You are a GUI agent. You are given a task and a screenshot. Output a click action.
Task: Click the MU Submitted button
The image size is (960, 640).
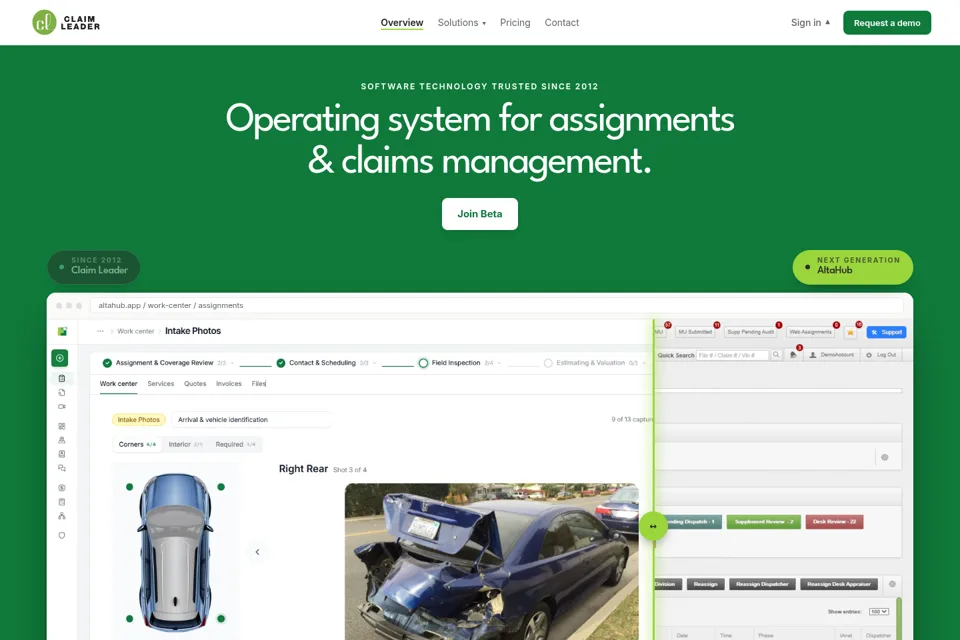pyautogui.click(x=695, y=332)
